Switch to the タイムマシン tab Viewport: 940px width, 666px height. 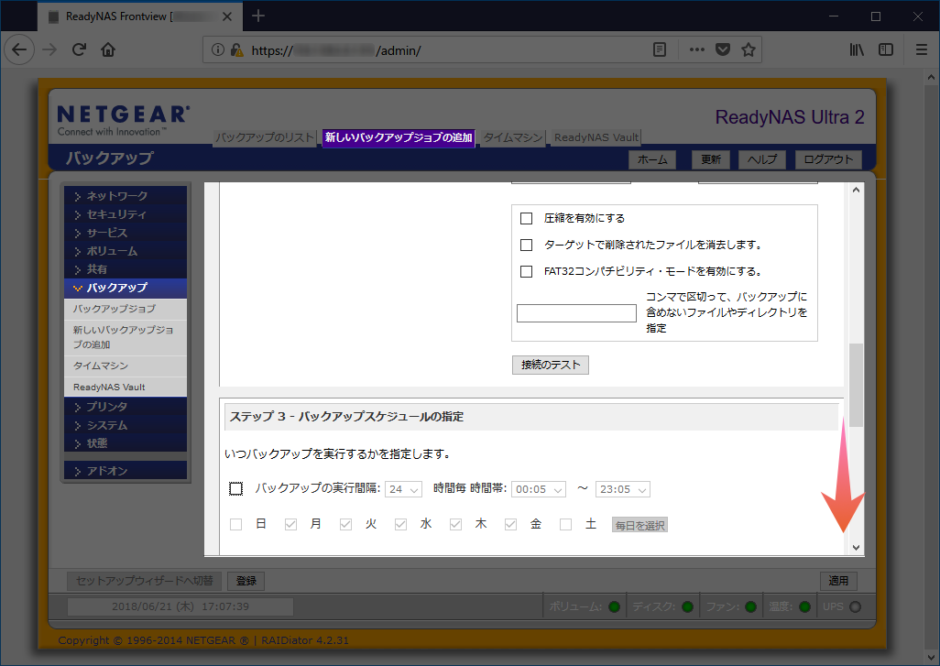511,138
